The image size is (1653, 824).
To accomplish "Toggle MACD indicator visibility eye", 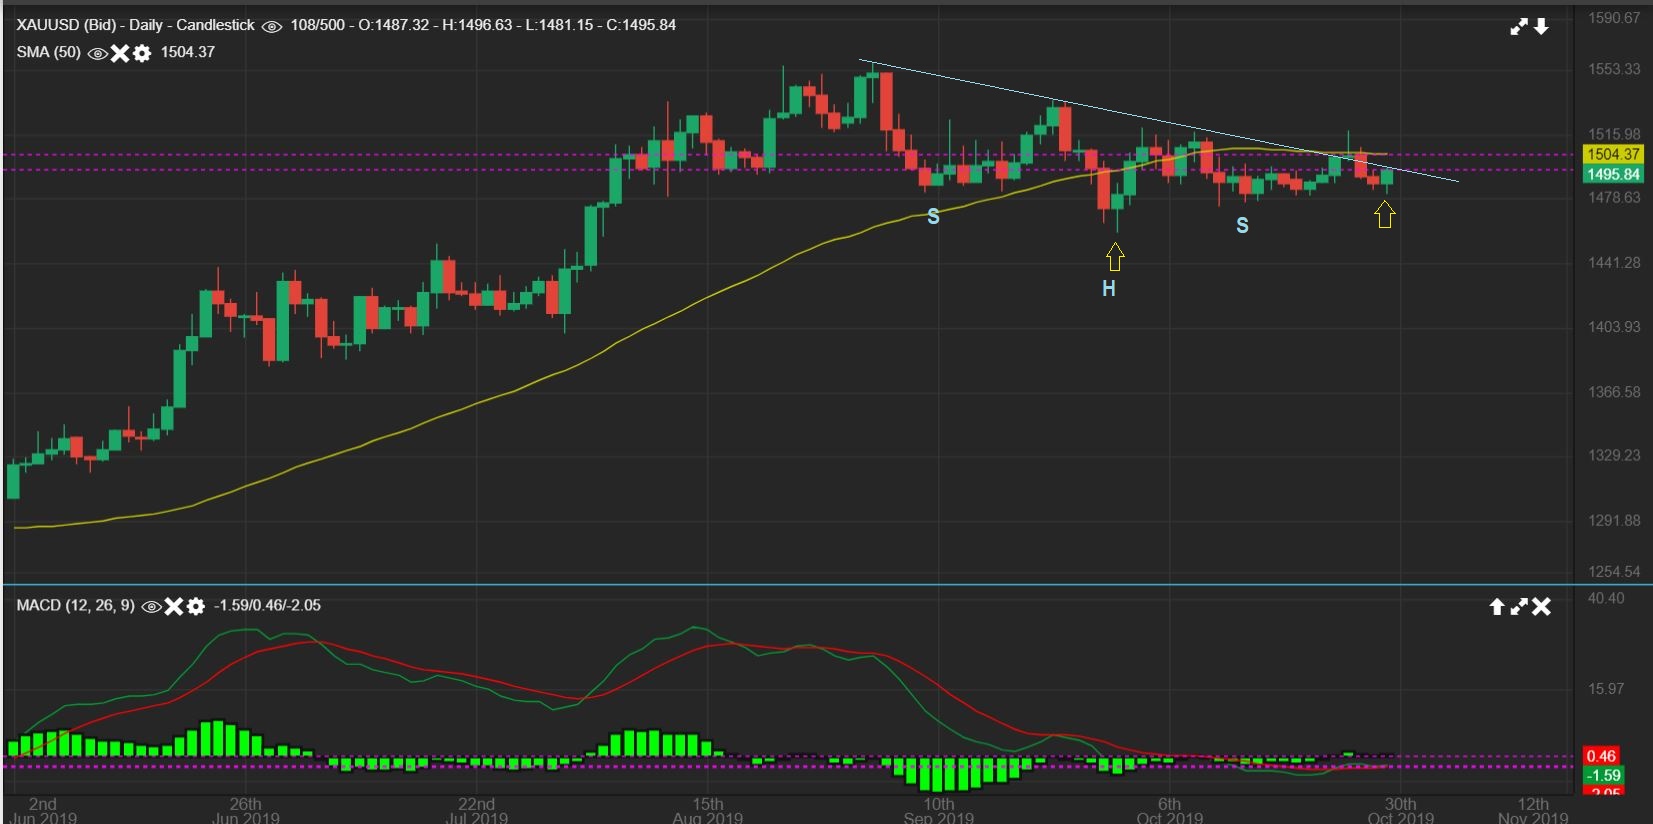I will point(152,606).
